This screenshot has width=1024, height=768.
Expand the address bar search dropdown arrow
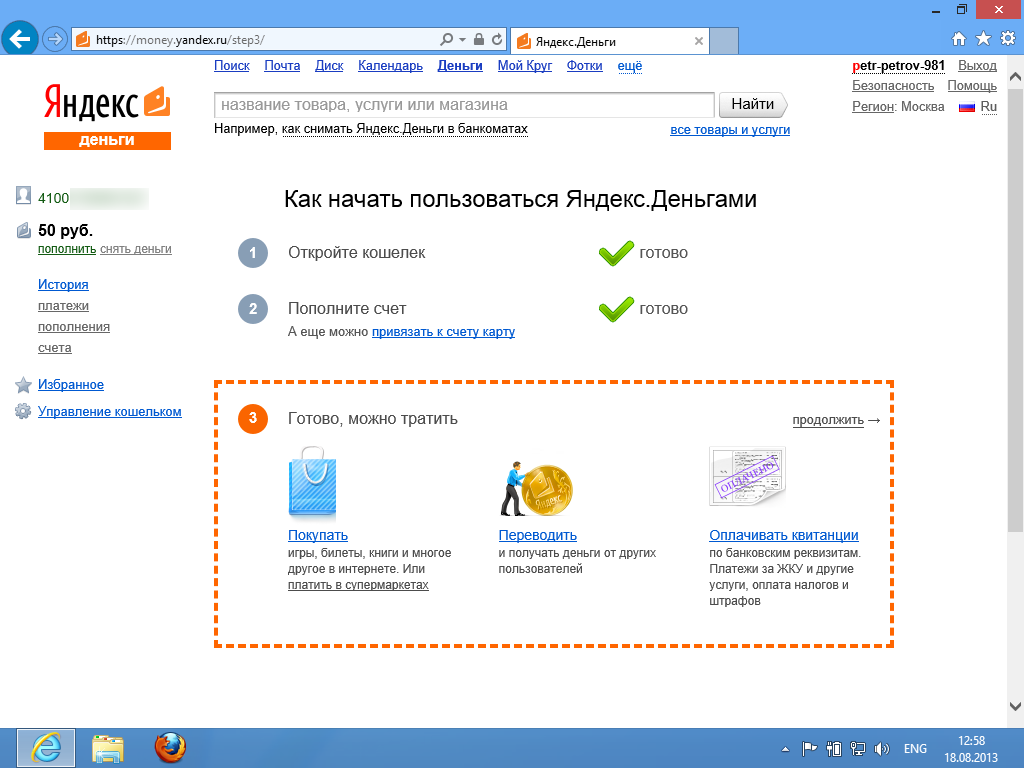click(x=462, y=40)
